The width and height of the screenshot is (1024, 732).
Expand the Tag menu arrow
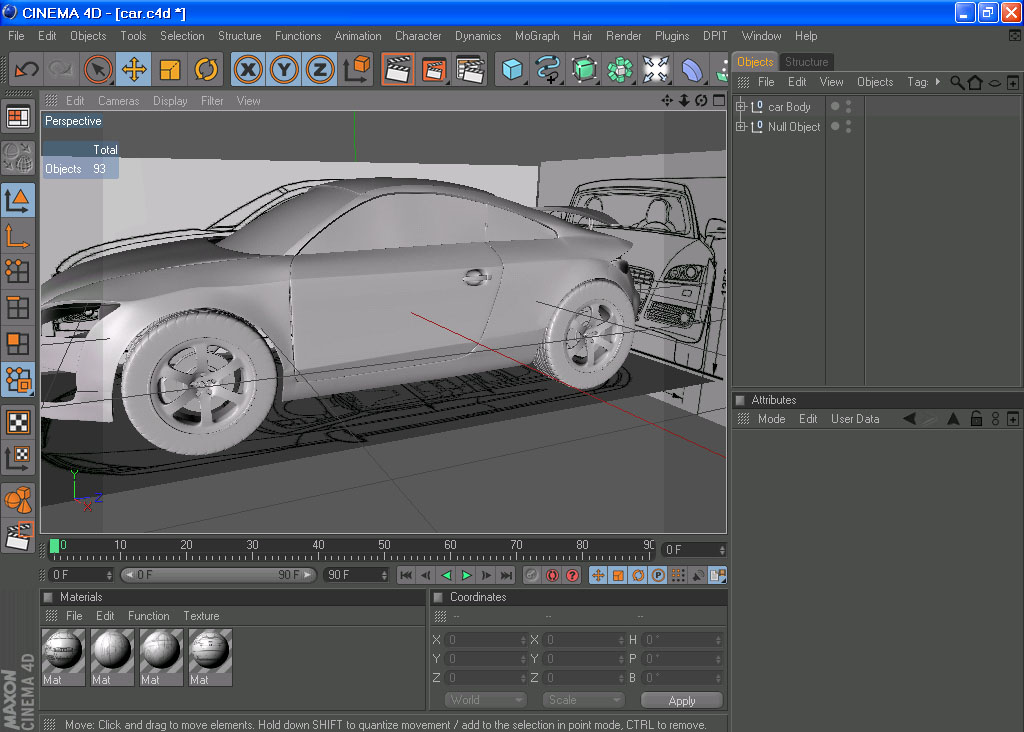(x=938, y=82)
